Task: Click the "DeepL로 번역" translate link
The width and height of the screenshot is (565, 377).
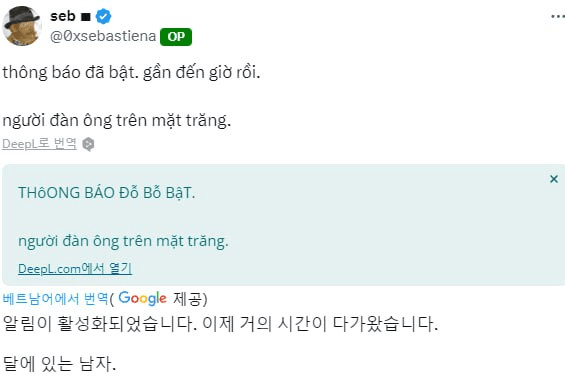Action: 39,144
